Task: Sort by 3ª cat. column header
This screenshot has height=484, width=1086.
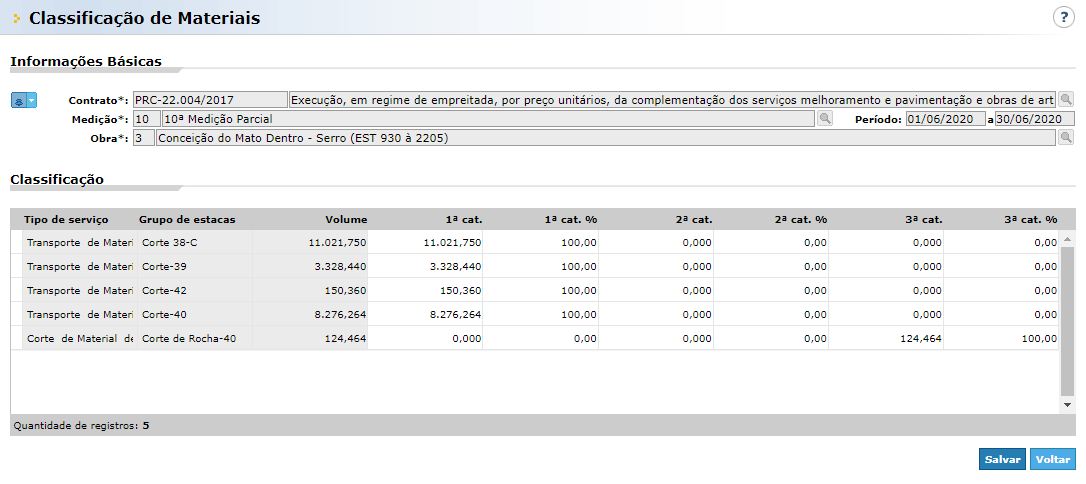Action: click(x=924, y=219)
